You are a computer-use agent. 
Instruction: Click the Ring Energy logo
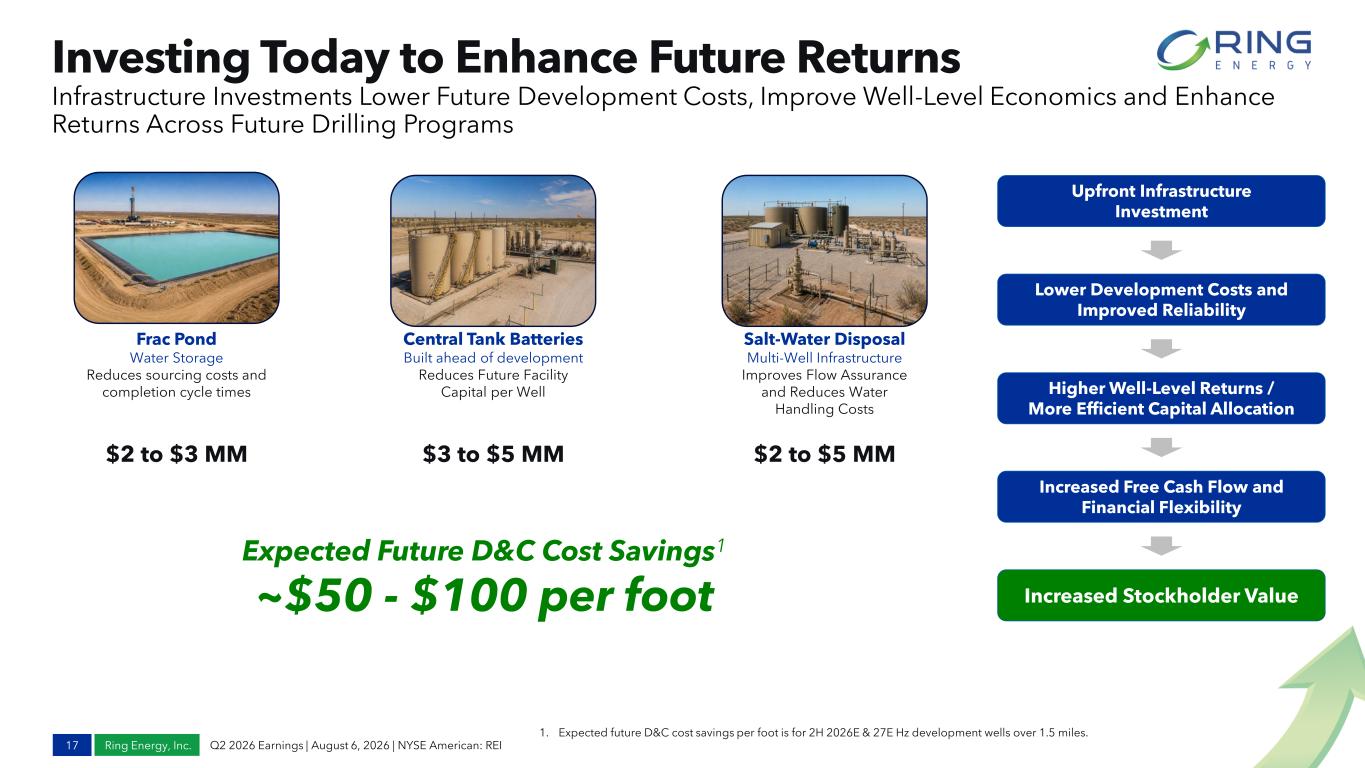(x=1234, y=50)
